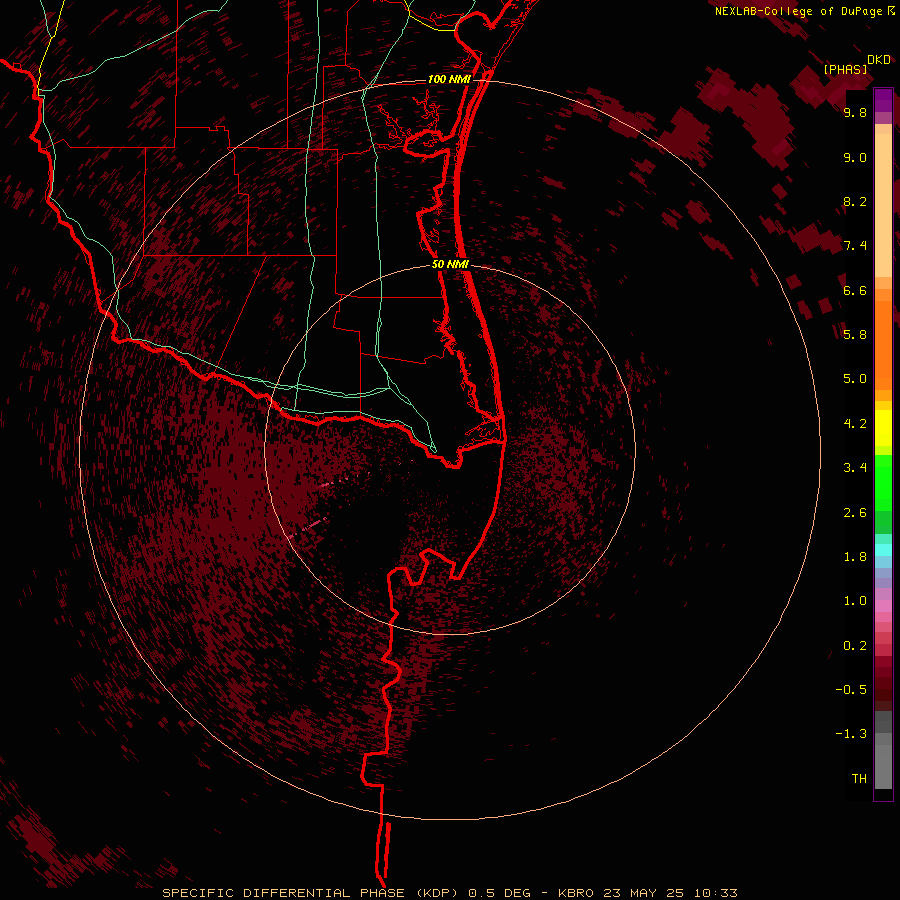This screenshot has width=900, height=900.
Task: Click the [PHAS] label near the legend
Action: pyautogui.click(x=845, y=69)
